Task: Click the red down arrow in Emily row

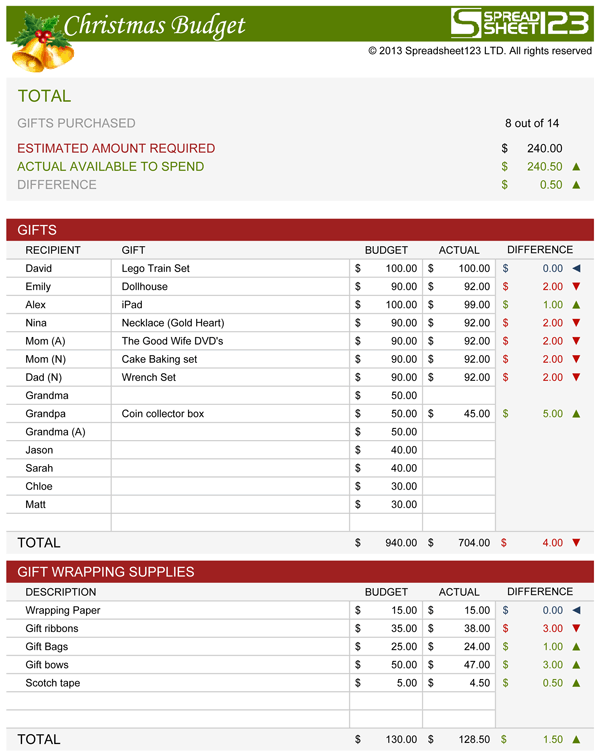Action: tap(576, 287)
